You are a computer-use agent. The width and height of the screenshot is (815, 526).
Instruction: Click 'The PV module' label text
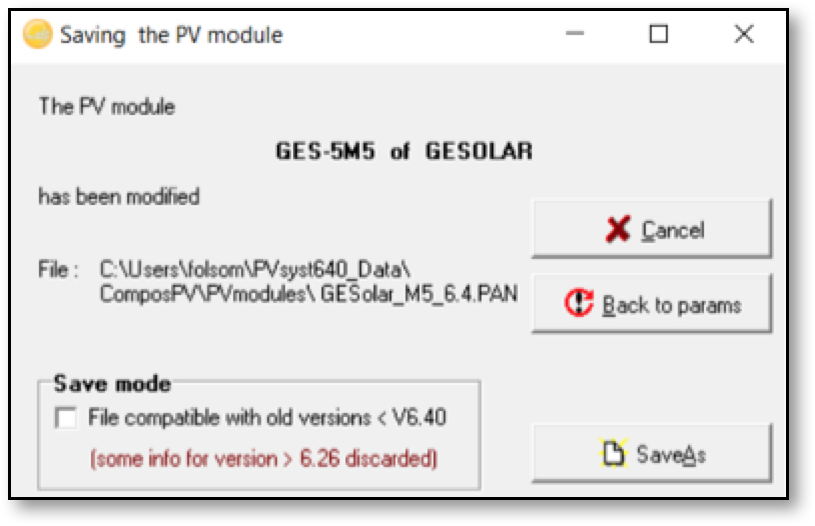[107, 107]
